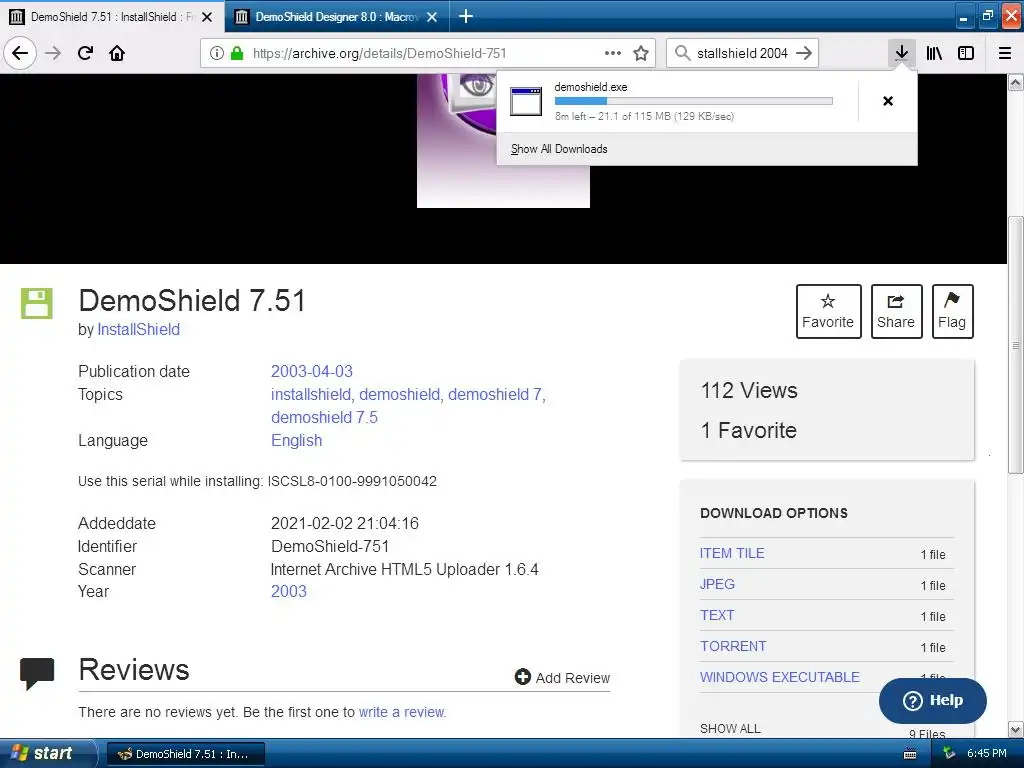Click the 1 Favorite count text
Viewport: 1024px width, 768px height.
748,430
